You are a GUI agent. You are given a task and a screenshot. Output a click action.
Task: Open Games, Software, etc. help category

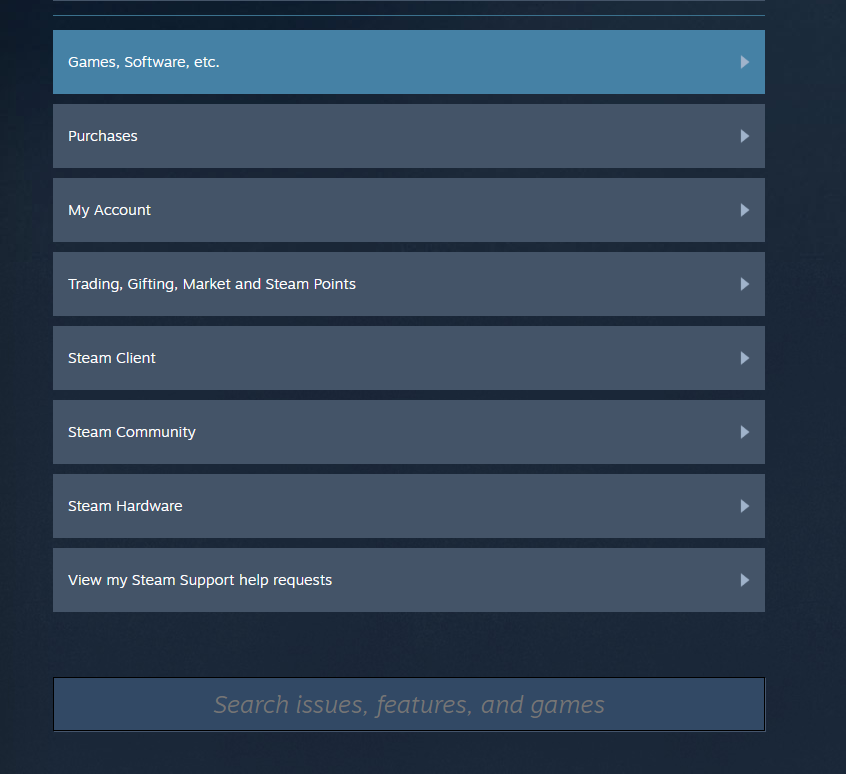pos(408,62)
